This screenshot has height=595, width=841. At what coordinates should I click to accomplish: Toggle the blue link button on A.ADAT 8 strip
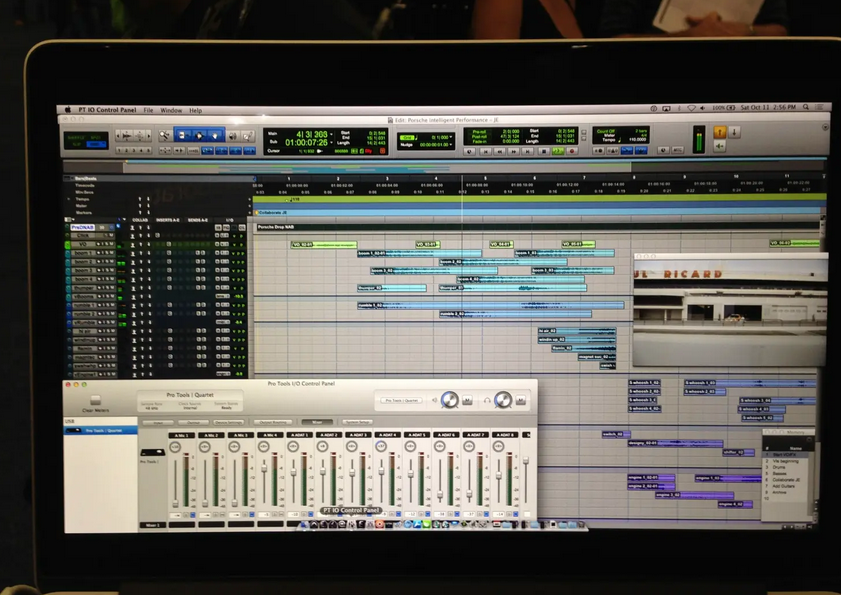click(x=515, y=515)
